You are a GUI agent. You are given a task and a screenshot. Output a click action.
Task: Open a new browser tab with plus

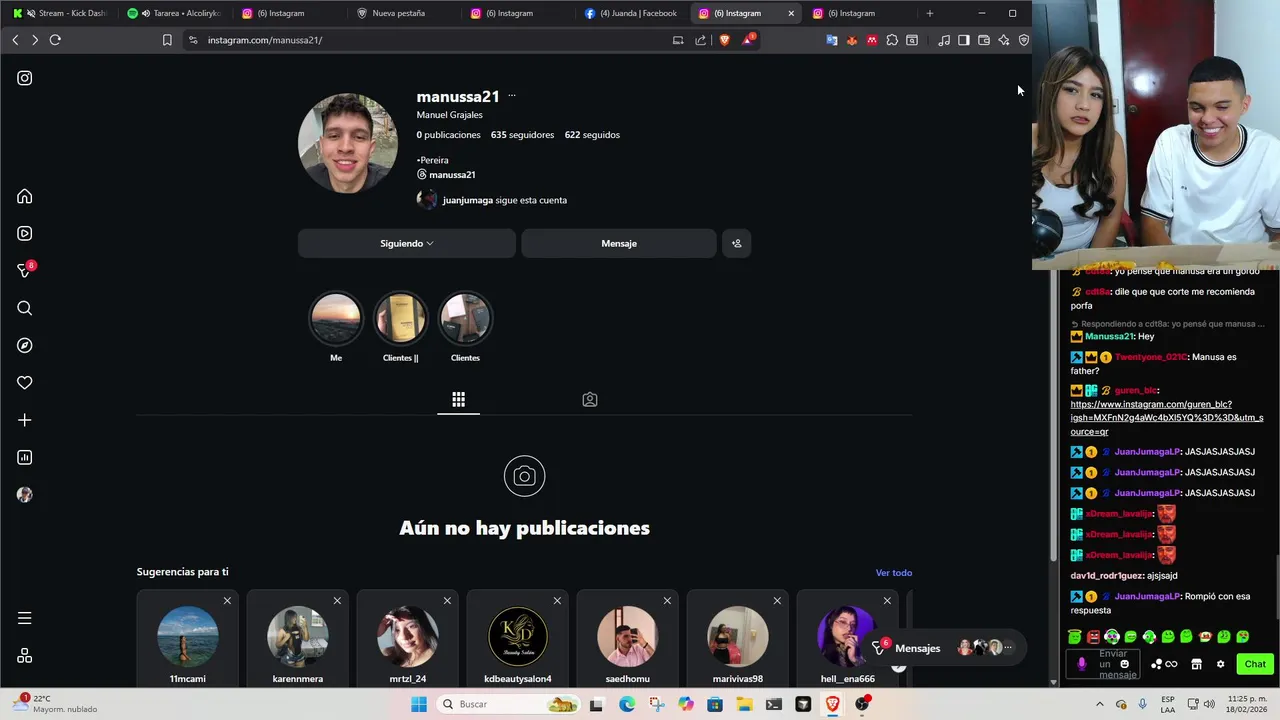click(930, 13)
